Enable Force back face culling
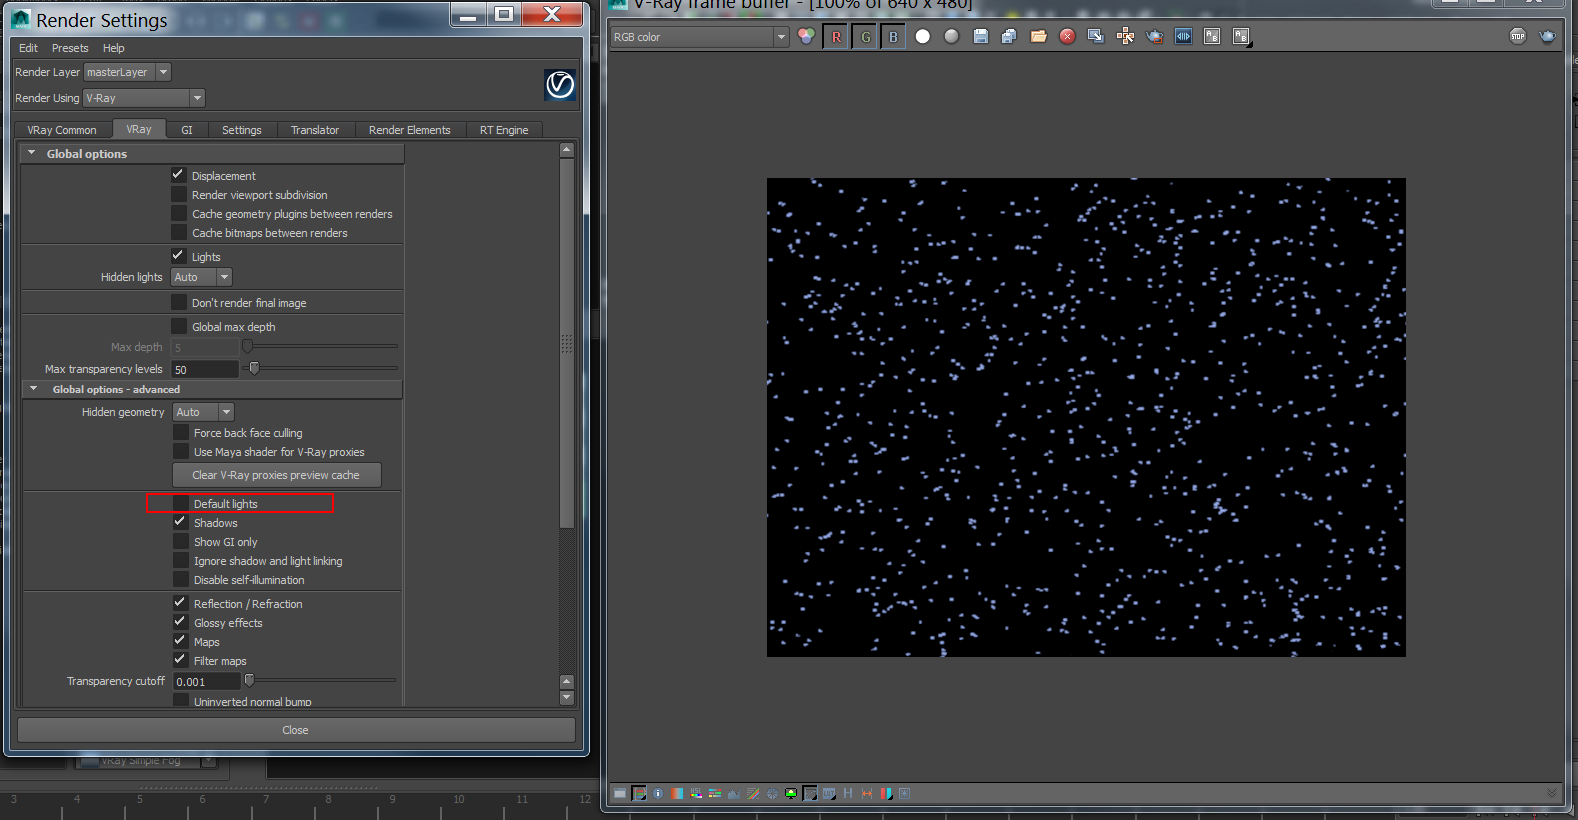The width and height of the screenshot is (1578, 820). (181, 432)
